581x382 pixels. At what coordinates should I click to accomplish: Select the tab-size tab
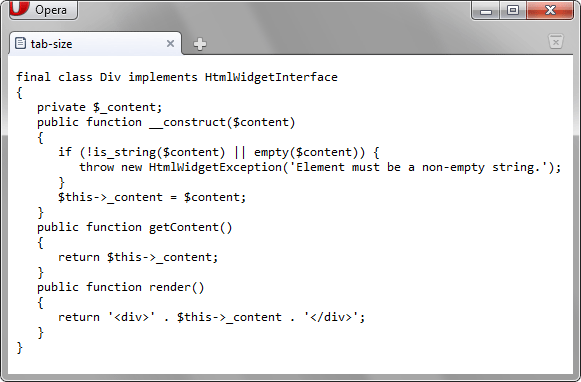[x=95, y=44]
